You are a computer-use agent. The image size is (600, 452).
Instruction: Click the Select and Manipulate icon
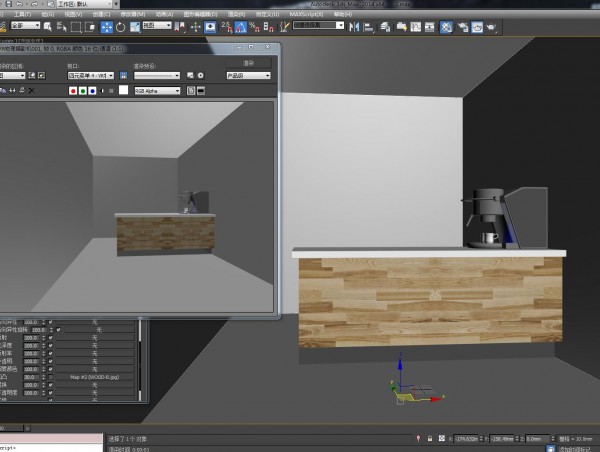coord(196,27)
